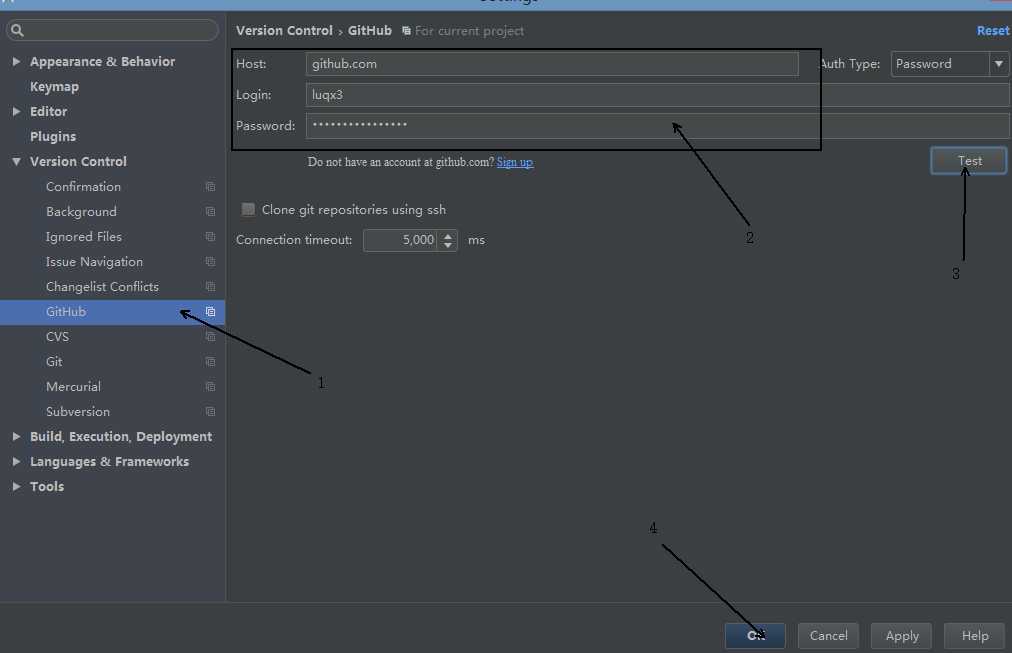Open the Auth Type dropdown

(x=949, y=64)
